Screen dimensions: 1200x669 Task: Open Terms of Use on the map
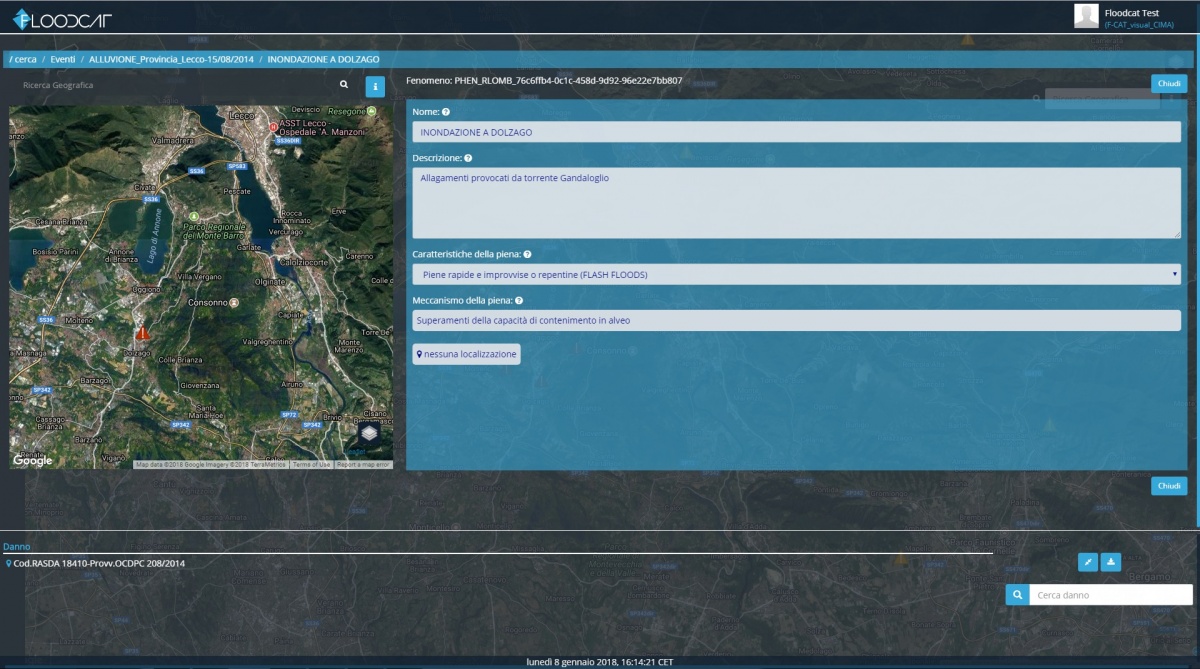pyautogui.click(x=311, y=465)
